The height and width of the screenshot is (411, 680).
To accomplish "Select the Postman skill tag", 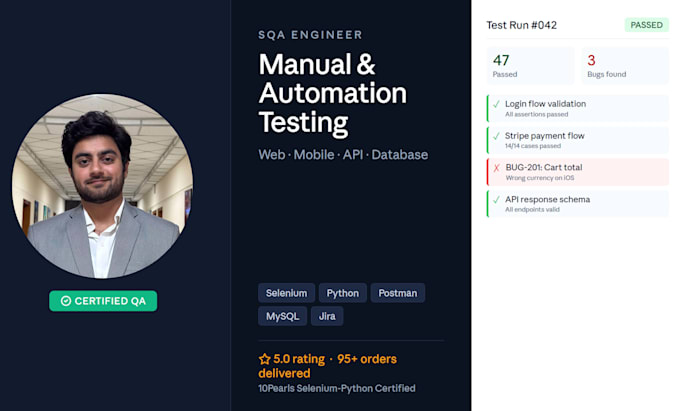I will [x=398, y=293].
